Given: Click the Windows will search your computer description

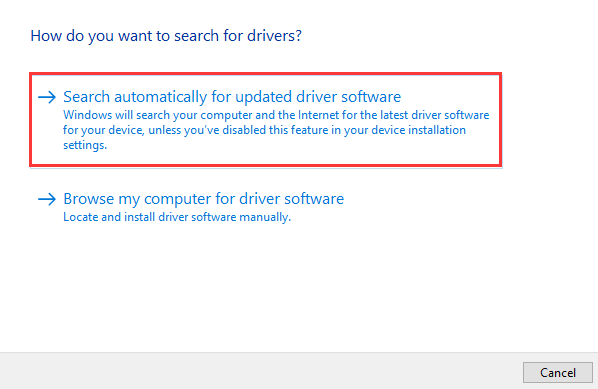Looking at the screenshot, I should point(276,130).
